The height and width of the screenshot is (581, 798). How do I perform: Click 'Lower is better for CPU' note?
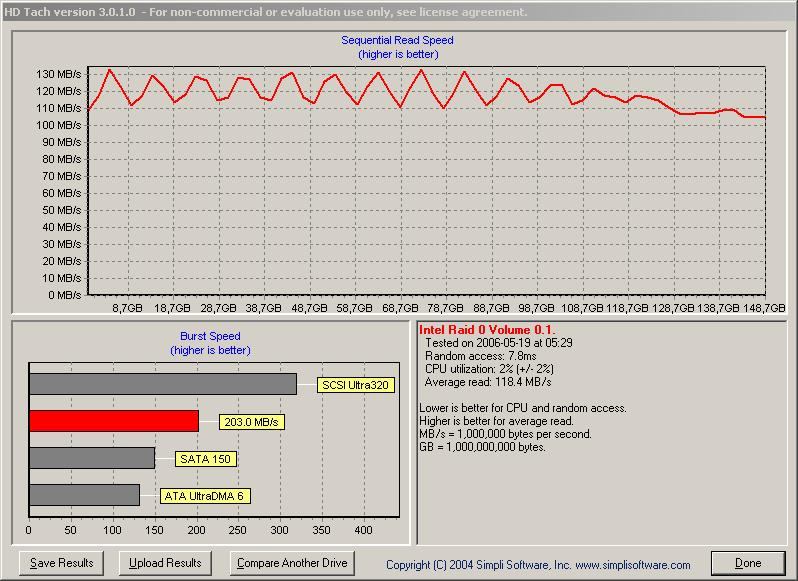click(x=523, y=408)
